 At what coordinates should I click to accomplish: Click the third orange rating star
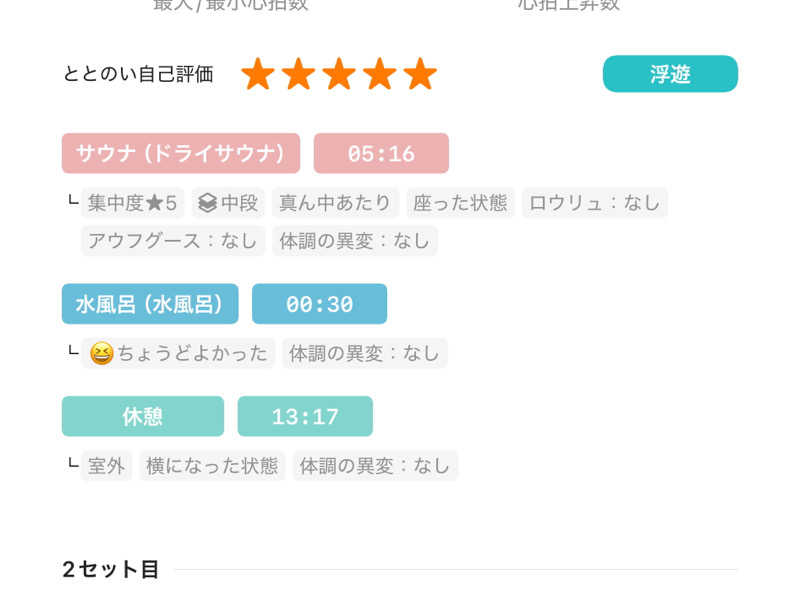[339, 74]
